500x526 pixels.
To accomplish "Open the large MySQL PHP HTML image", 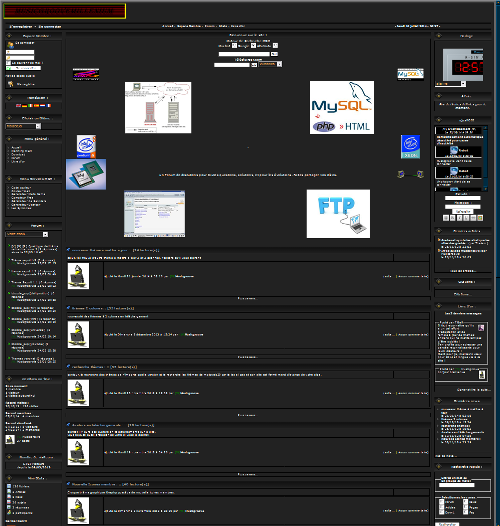I will (x=342, y=107).
